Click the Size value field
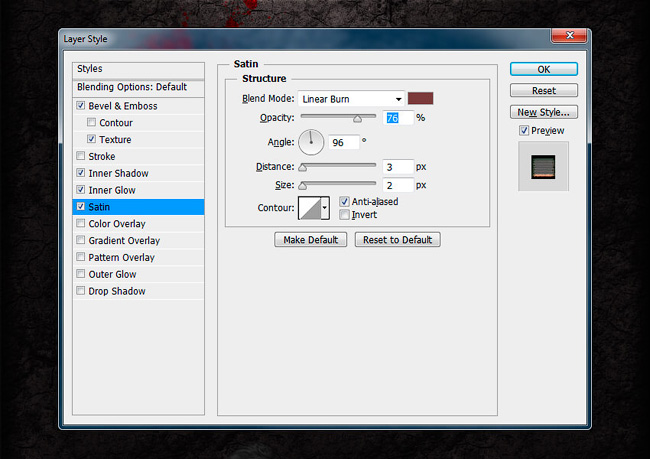This screenshot has width=650, height=459. point(398,185)
